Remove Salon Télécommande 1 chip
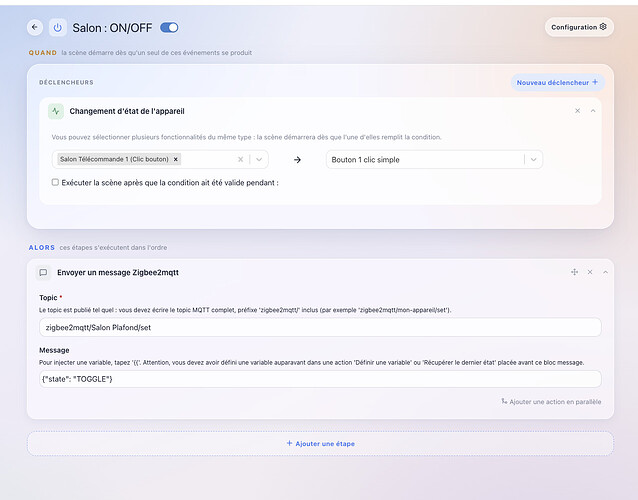 click(x=176, y=159)
